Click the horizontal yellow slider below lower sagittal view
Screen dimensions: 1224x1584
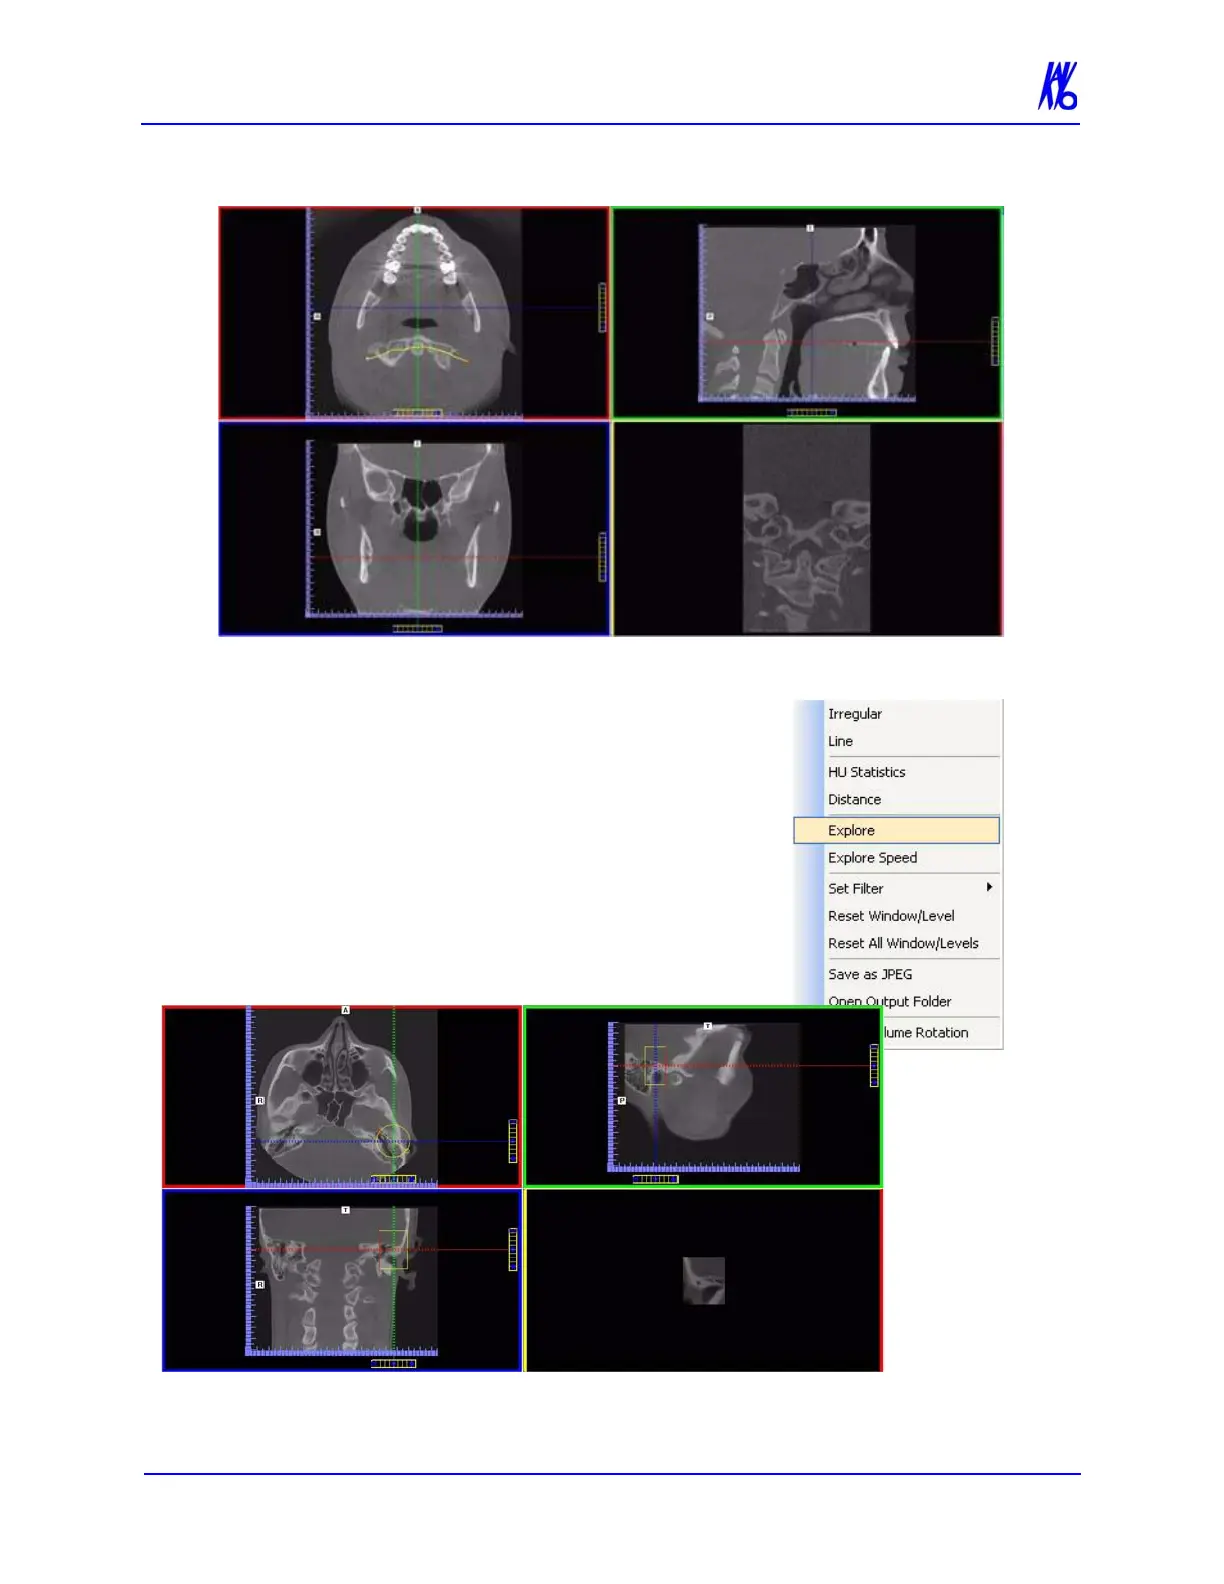656,1179
